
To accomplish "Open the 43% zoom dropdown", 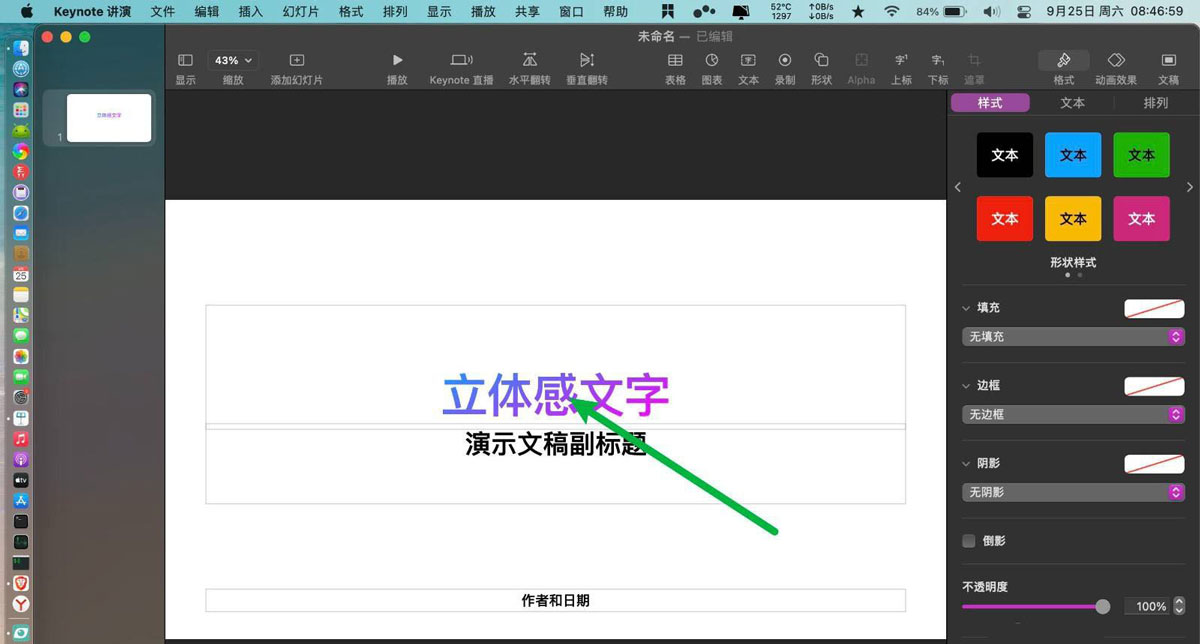I will [x=233, y=61].
